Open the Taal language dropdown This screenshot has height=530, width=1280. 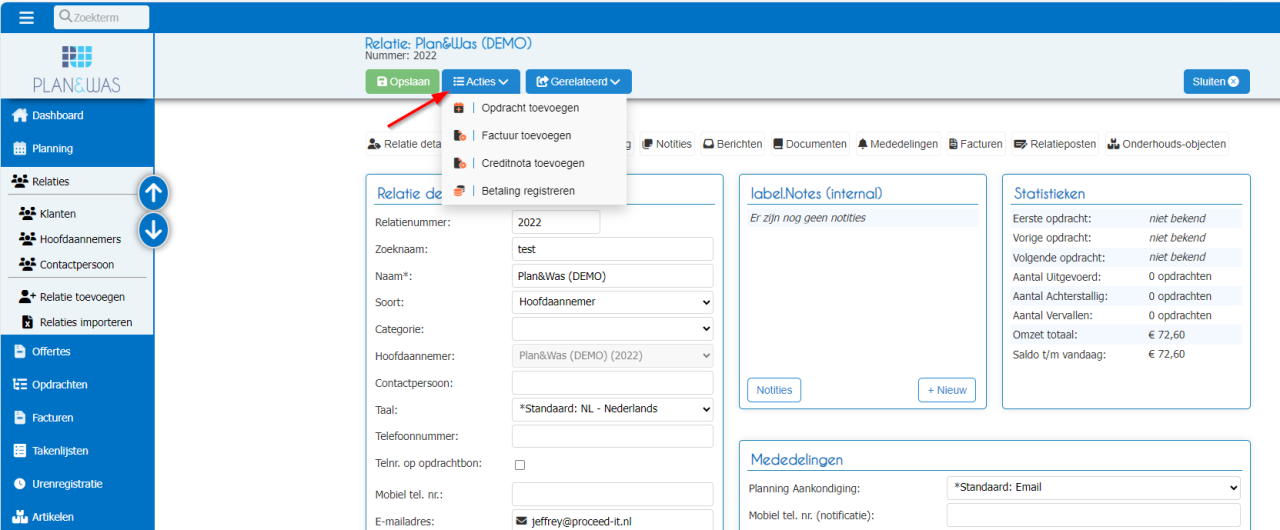[613, 409]
